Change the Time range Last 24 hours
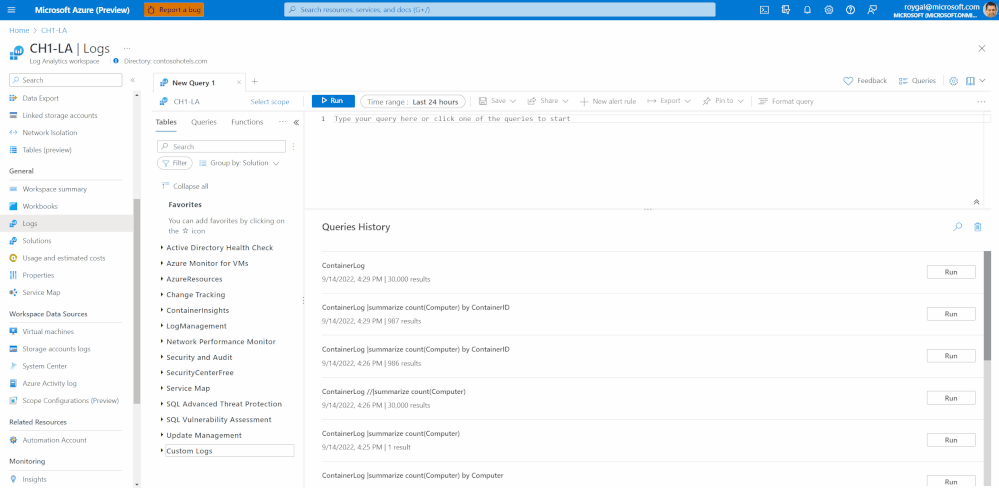Viewport: 999px width, 488px height. [x=413, y=102]
